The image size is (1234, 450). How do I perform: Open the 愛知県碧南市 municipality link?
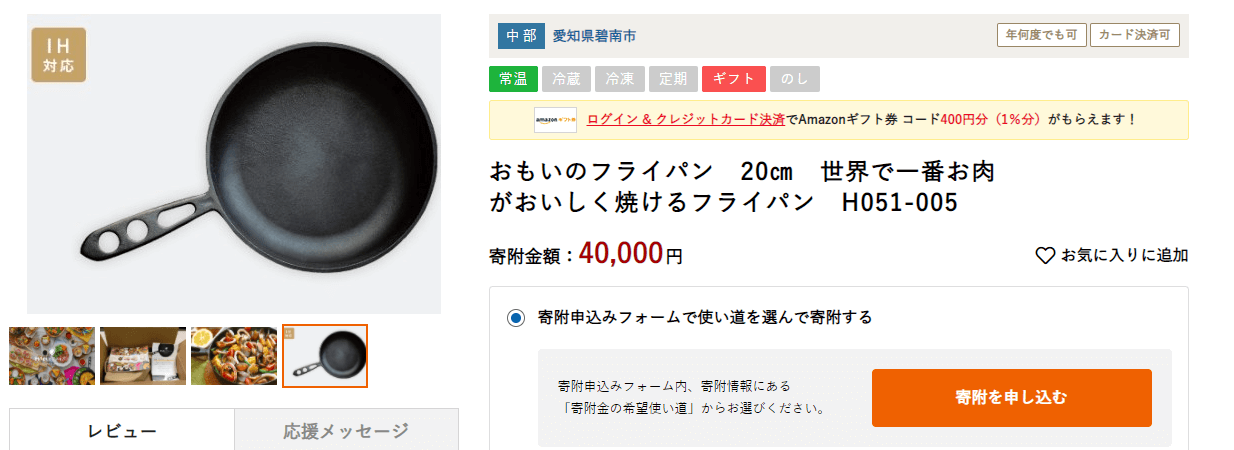click(x=594, y=36)
